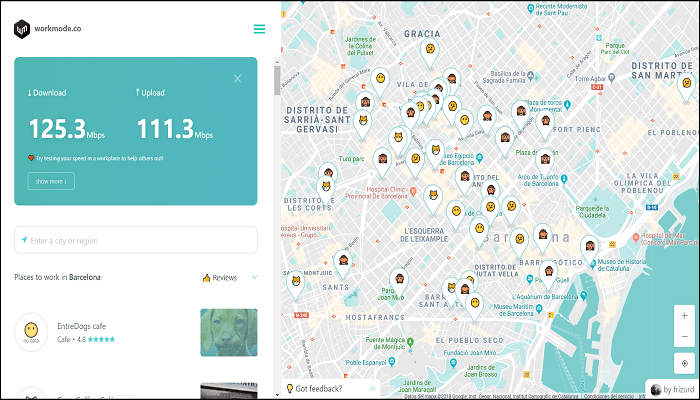
Task: Click the EntreDogs cafe dog thumbnail
Action: point(228,332)
